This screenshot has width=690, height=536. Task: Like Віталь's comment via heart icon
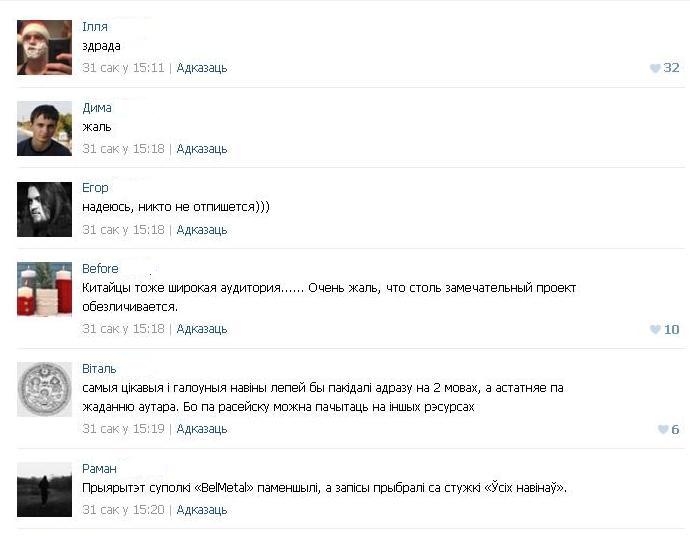(663, 429)
